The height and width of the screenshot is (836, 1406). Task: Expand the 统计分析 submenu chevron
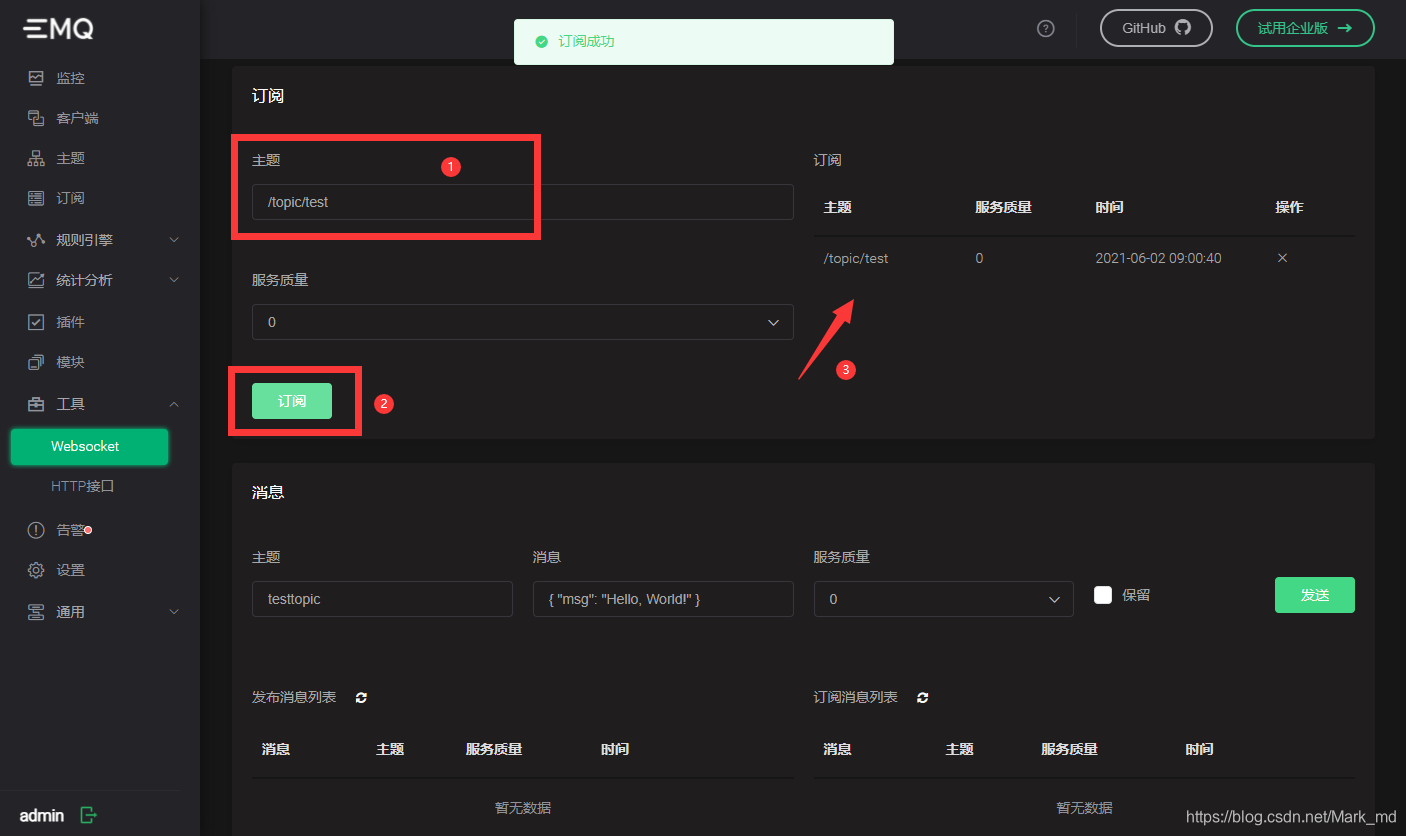point(174,280)
